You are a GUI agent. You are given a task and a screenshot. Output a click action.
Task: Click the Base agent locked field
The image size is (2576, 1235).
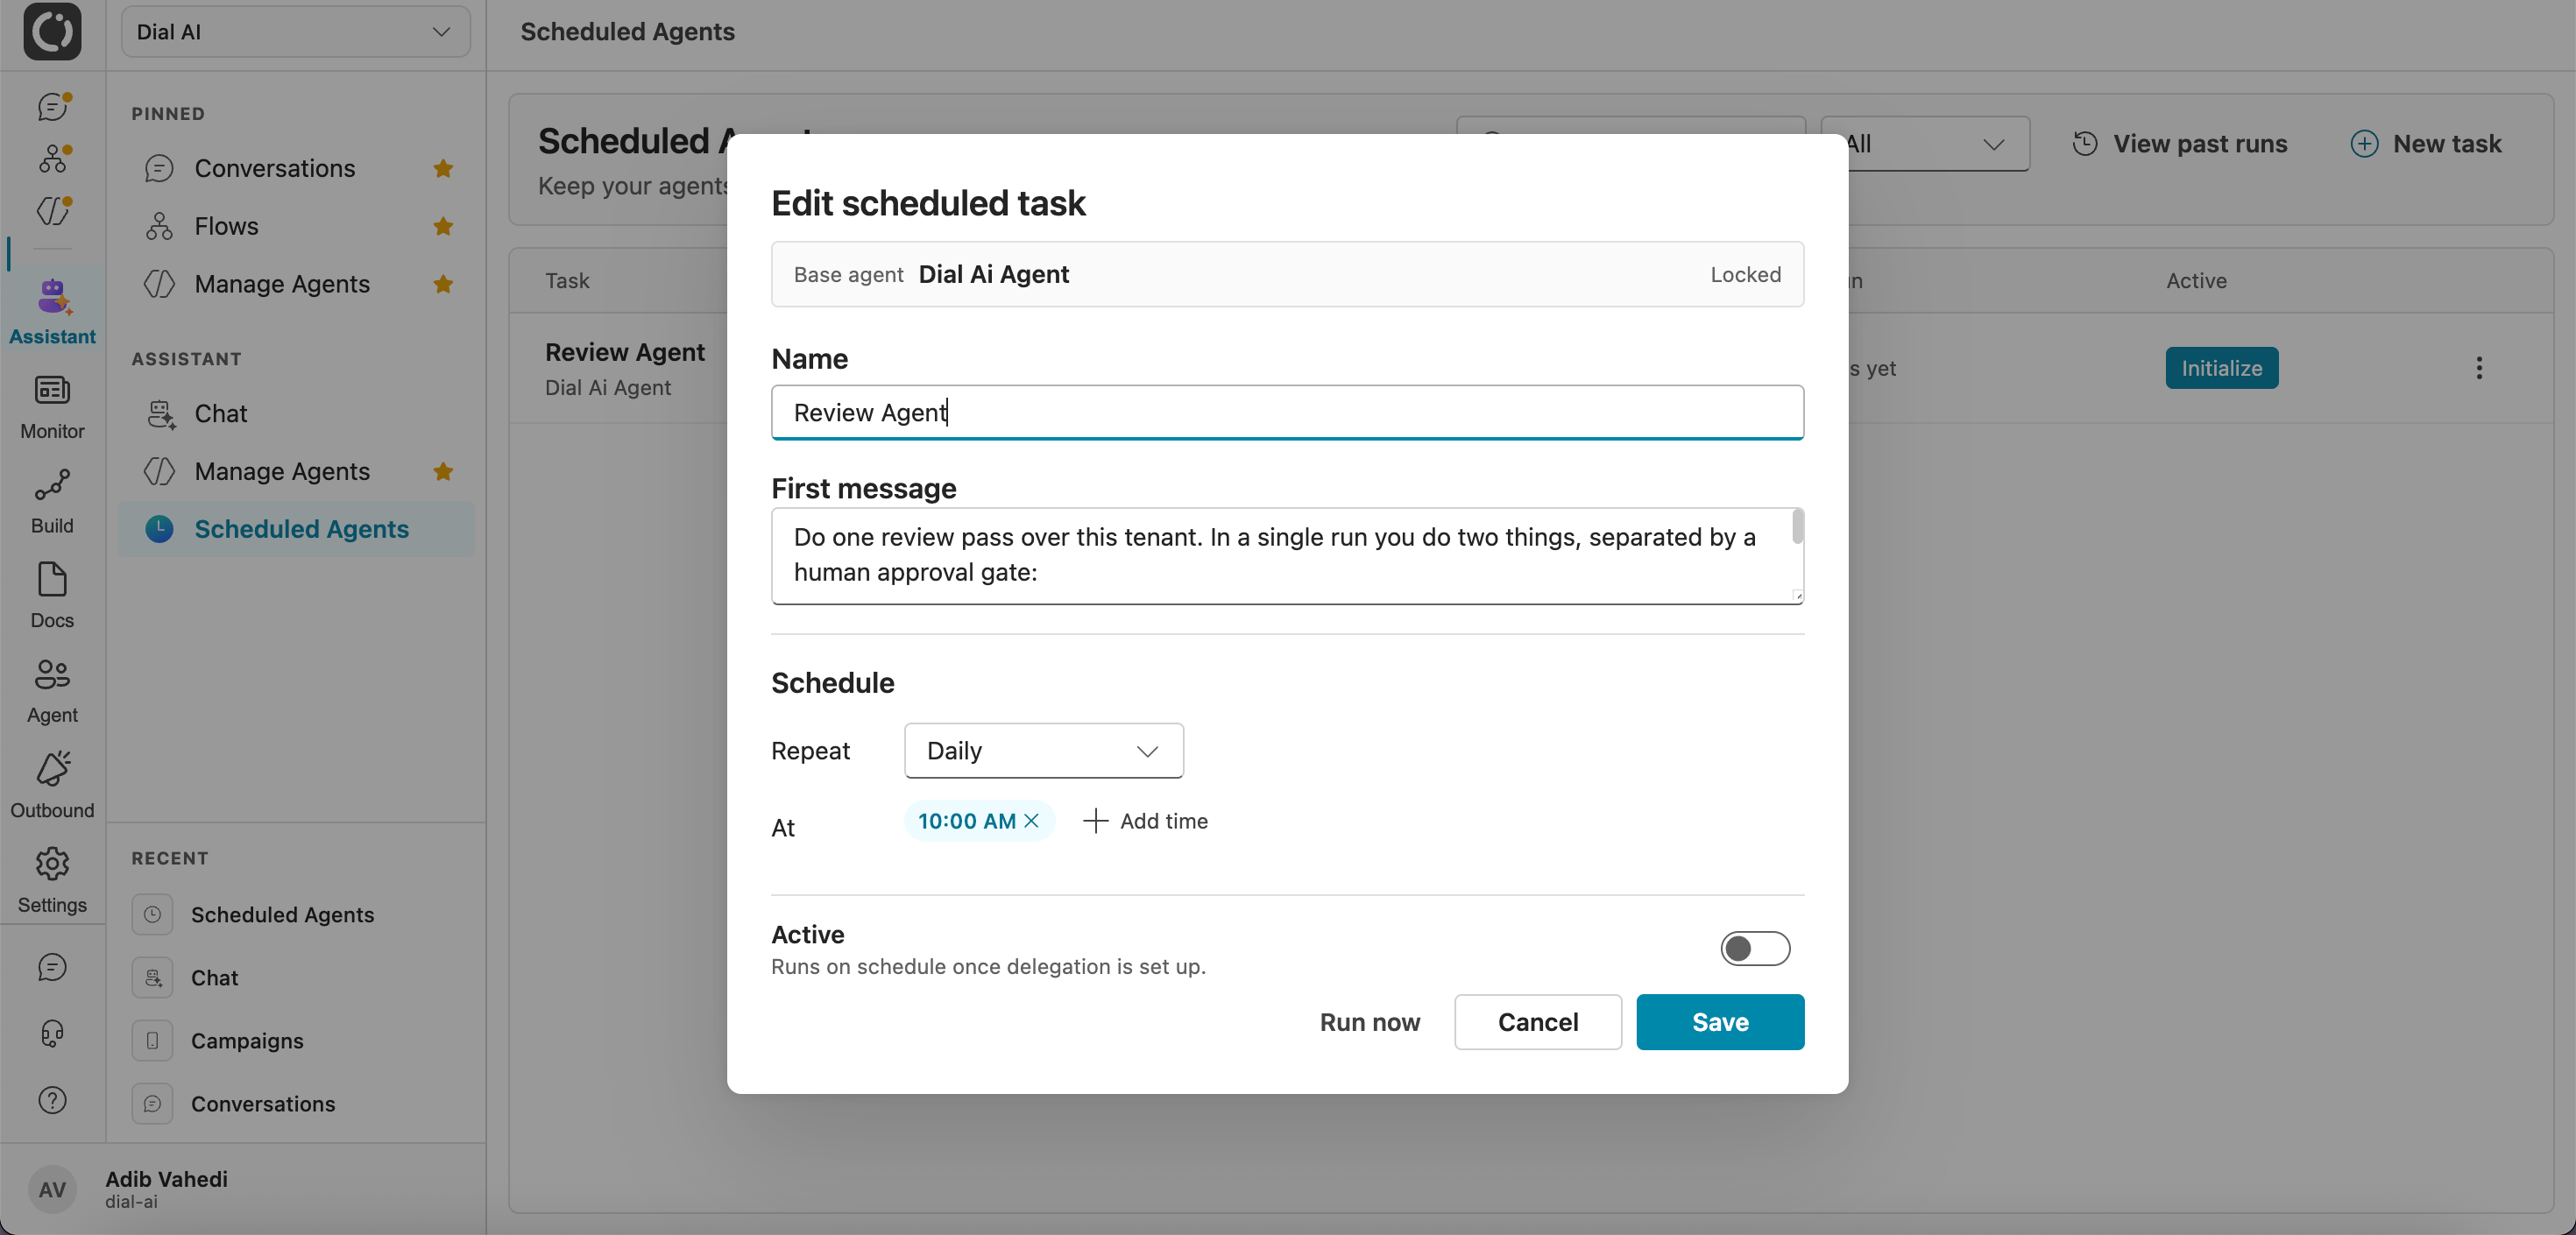[x=1287, y=274]
